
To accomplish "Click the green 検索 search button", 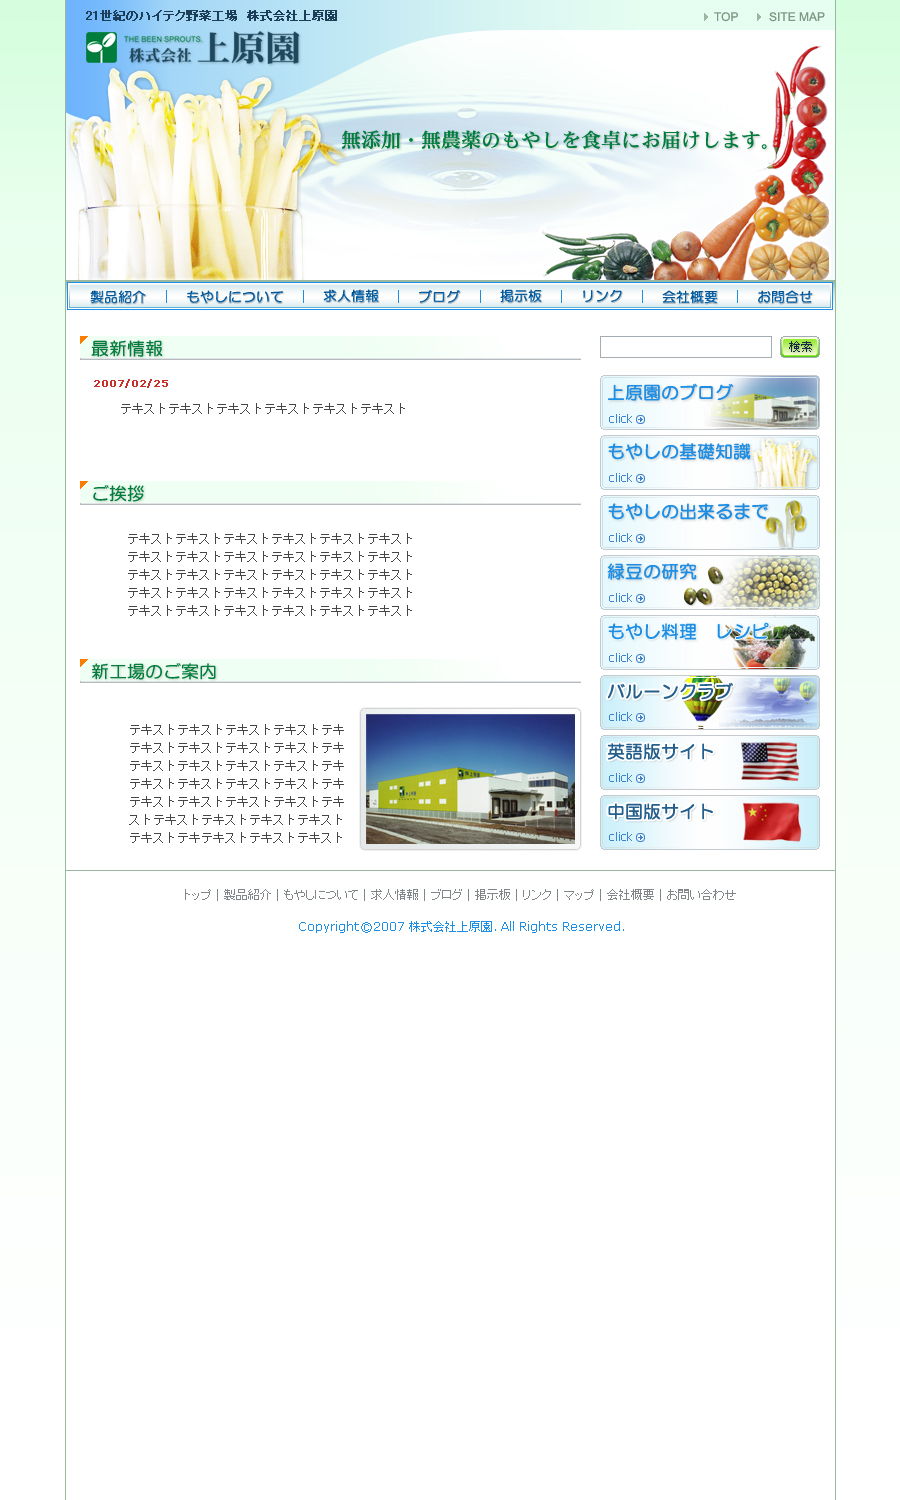I will (x=800, y=347).
